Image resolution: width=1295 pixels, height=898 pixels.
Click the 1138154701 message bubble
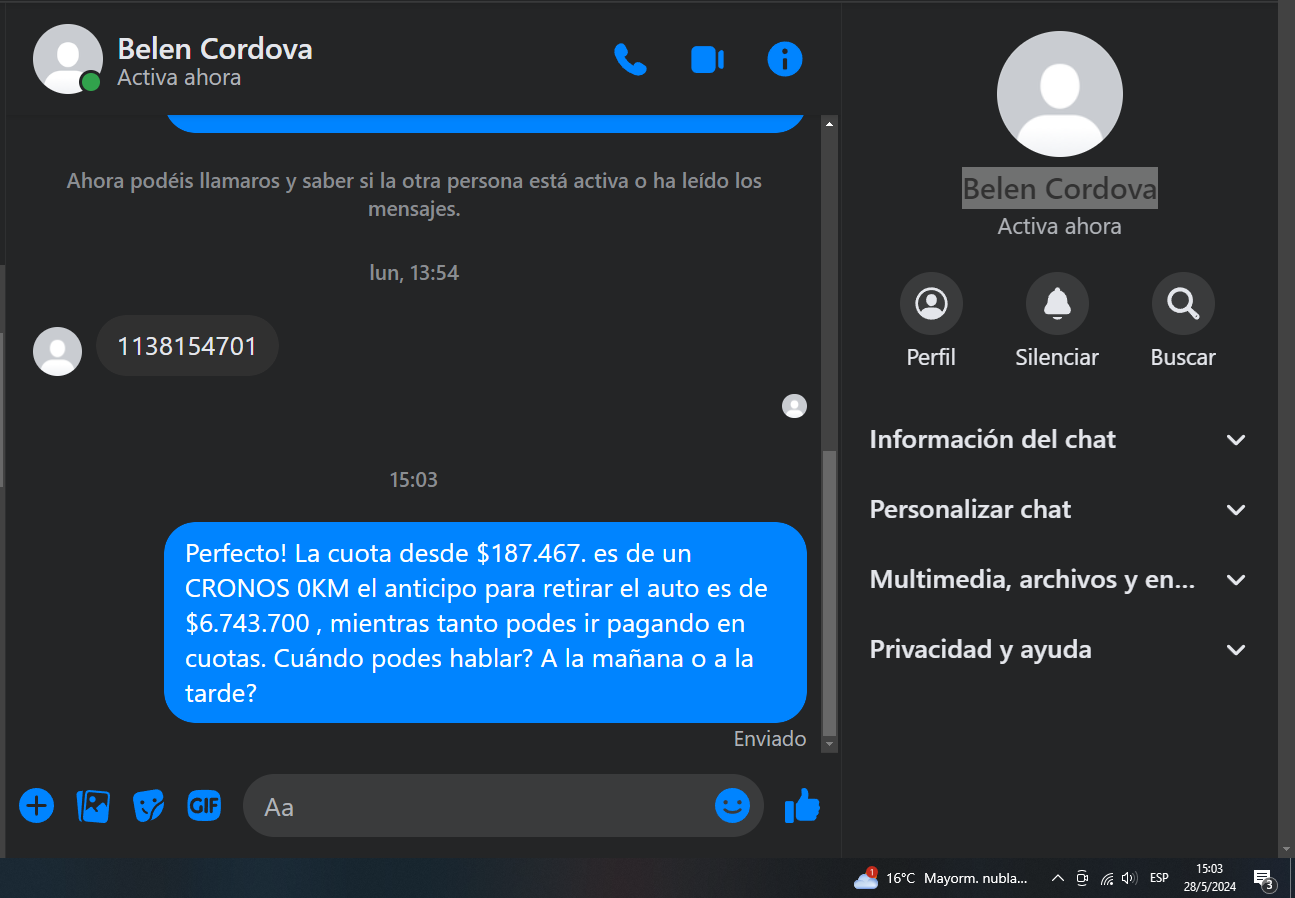(187, 347)
